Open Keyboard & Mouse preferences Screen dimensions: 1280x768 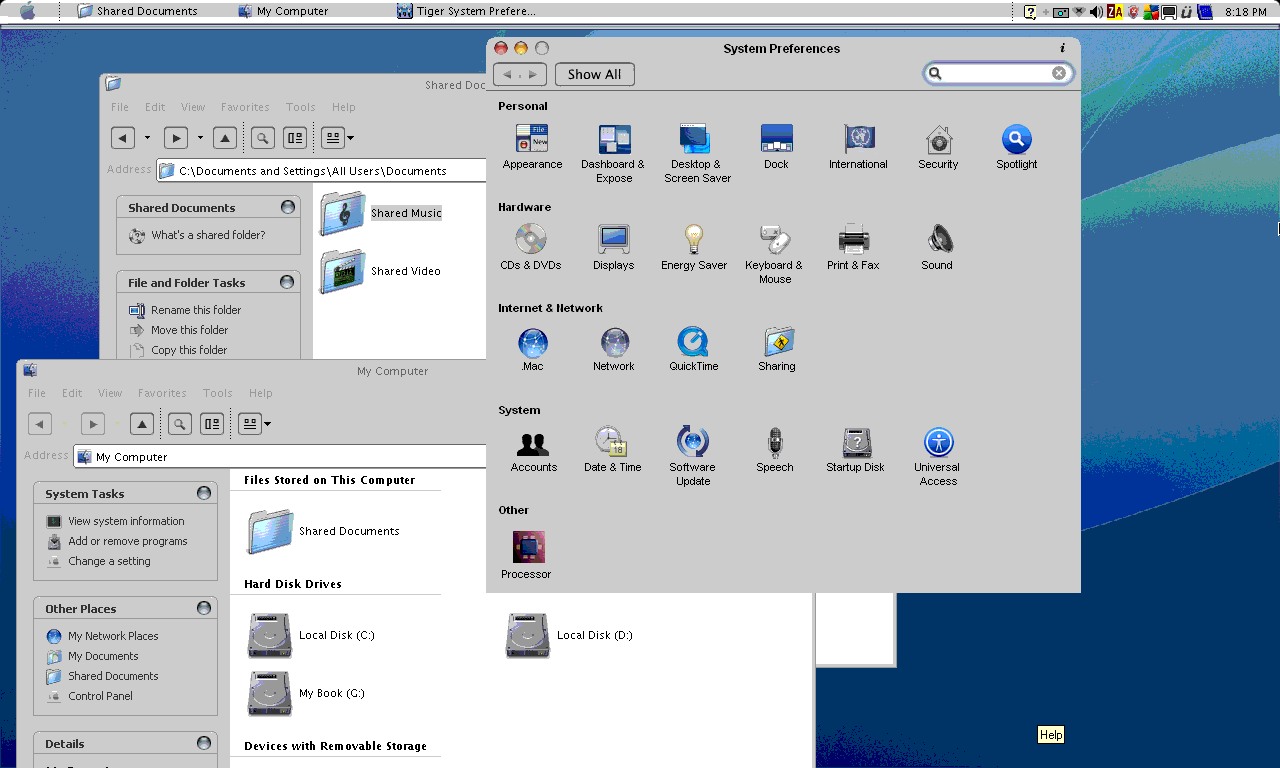(774, 255)
